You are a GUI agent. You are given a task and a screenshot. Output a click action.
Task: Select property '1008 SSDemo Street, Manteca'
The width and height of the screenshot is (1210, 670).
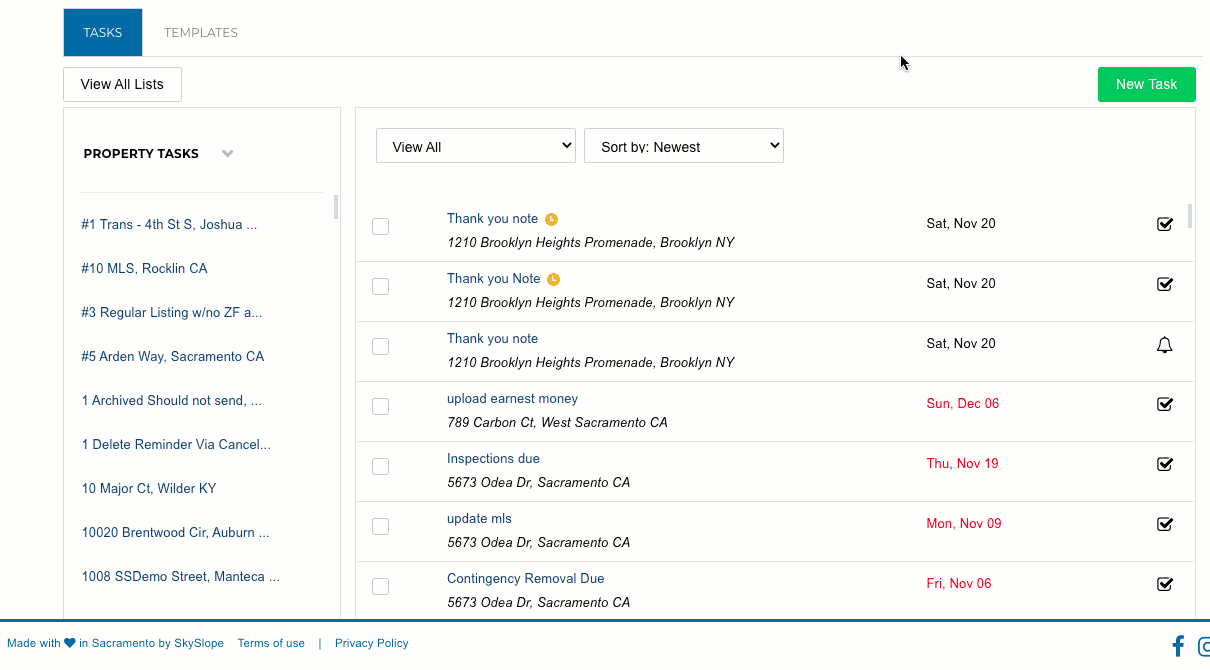(180, 577)
